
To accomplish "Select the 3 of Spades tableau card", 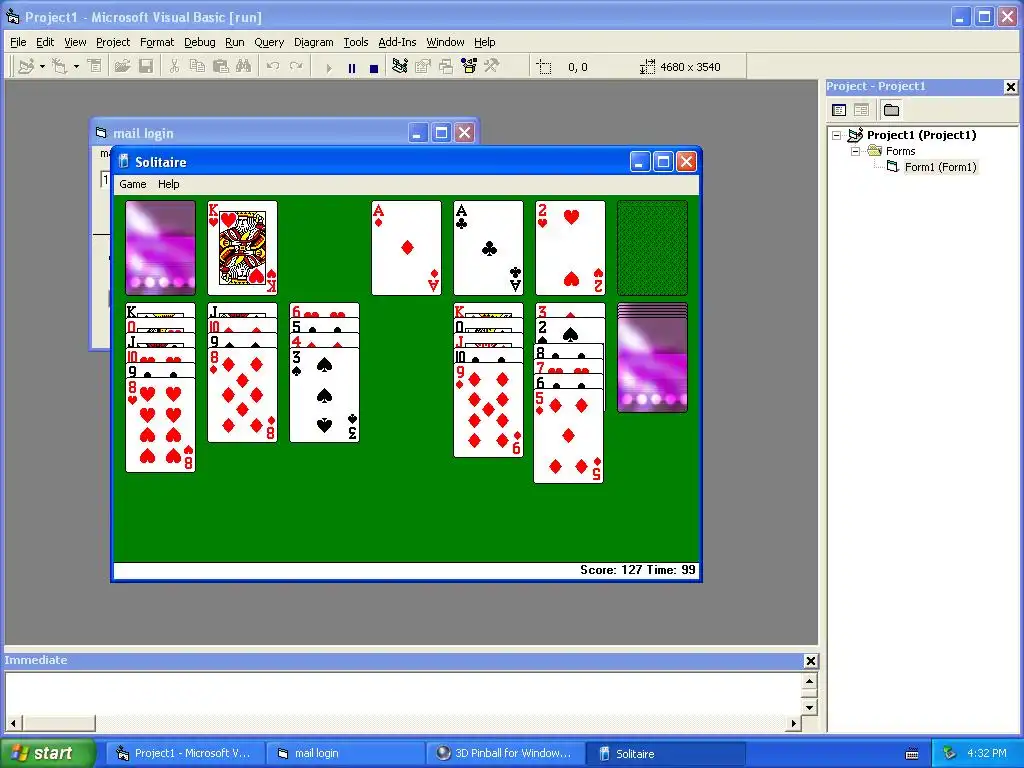I will pyautogui.click(x=325, y=395).
